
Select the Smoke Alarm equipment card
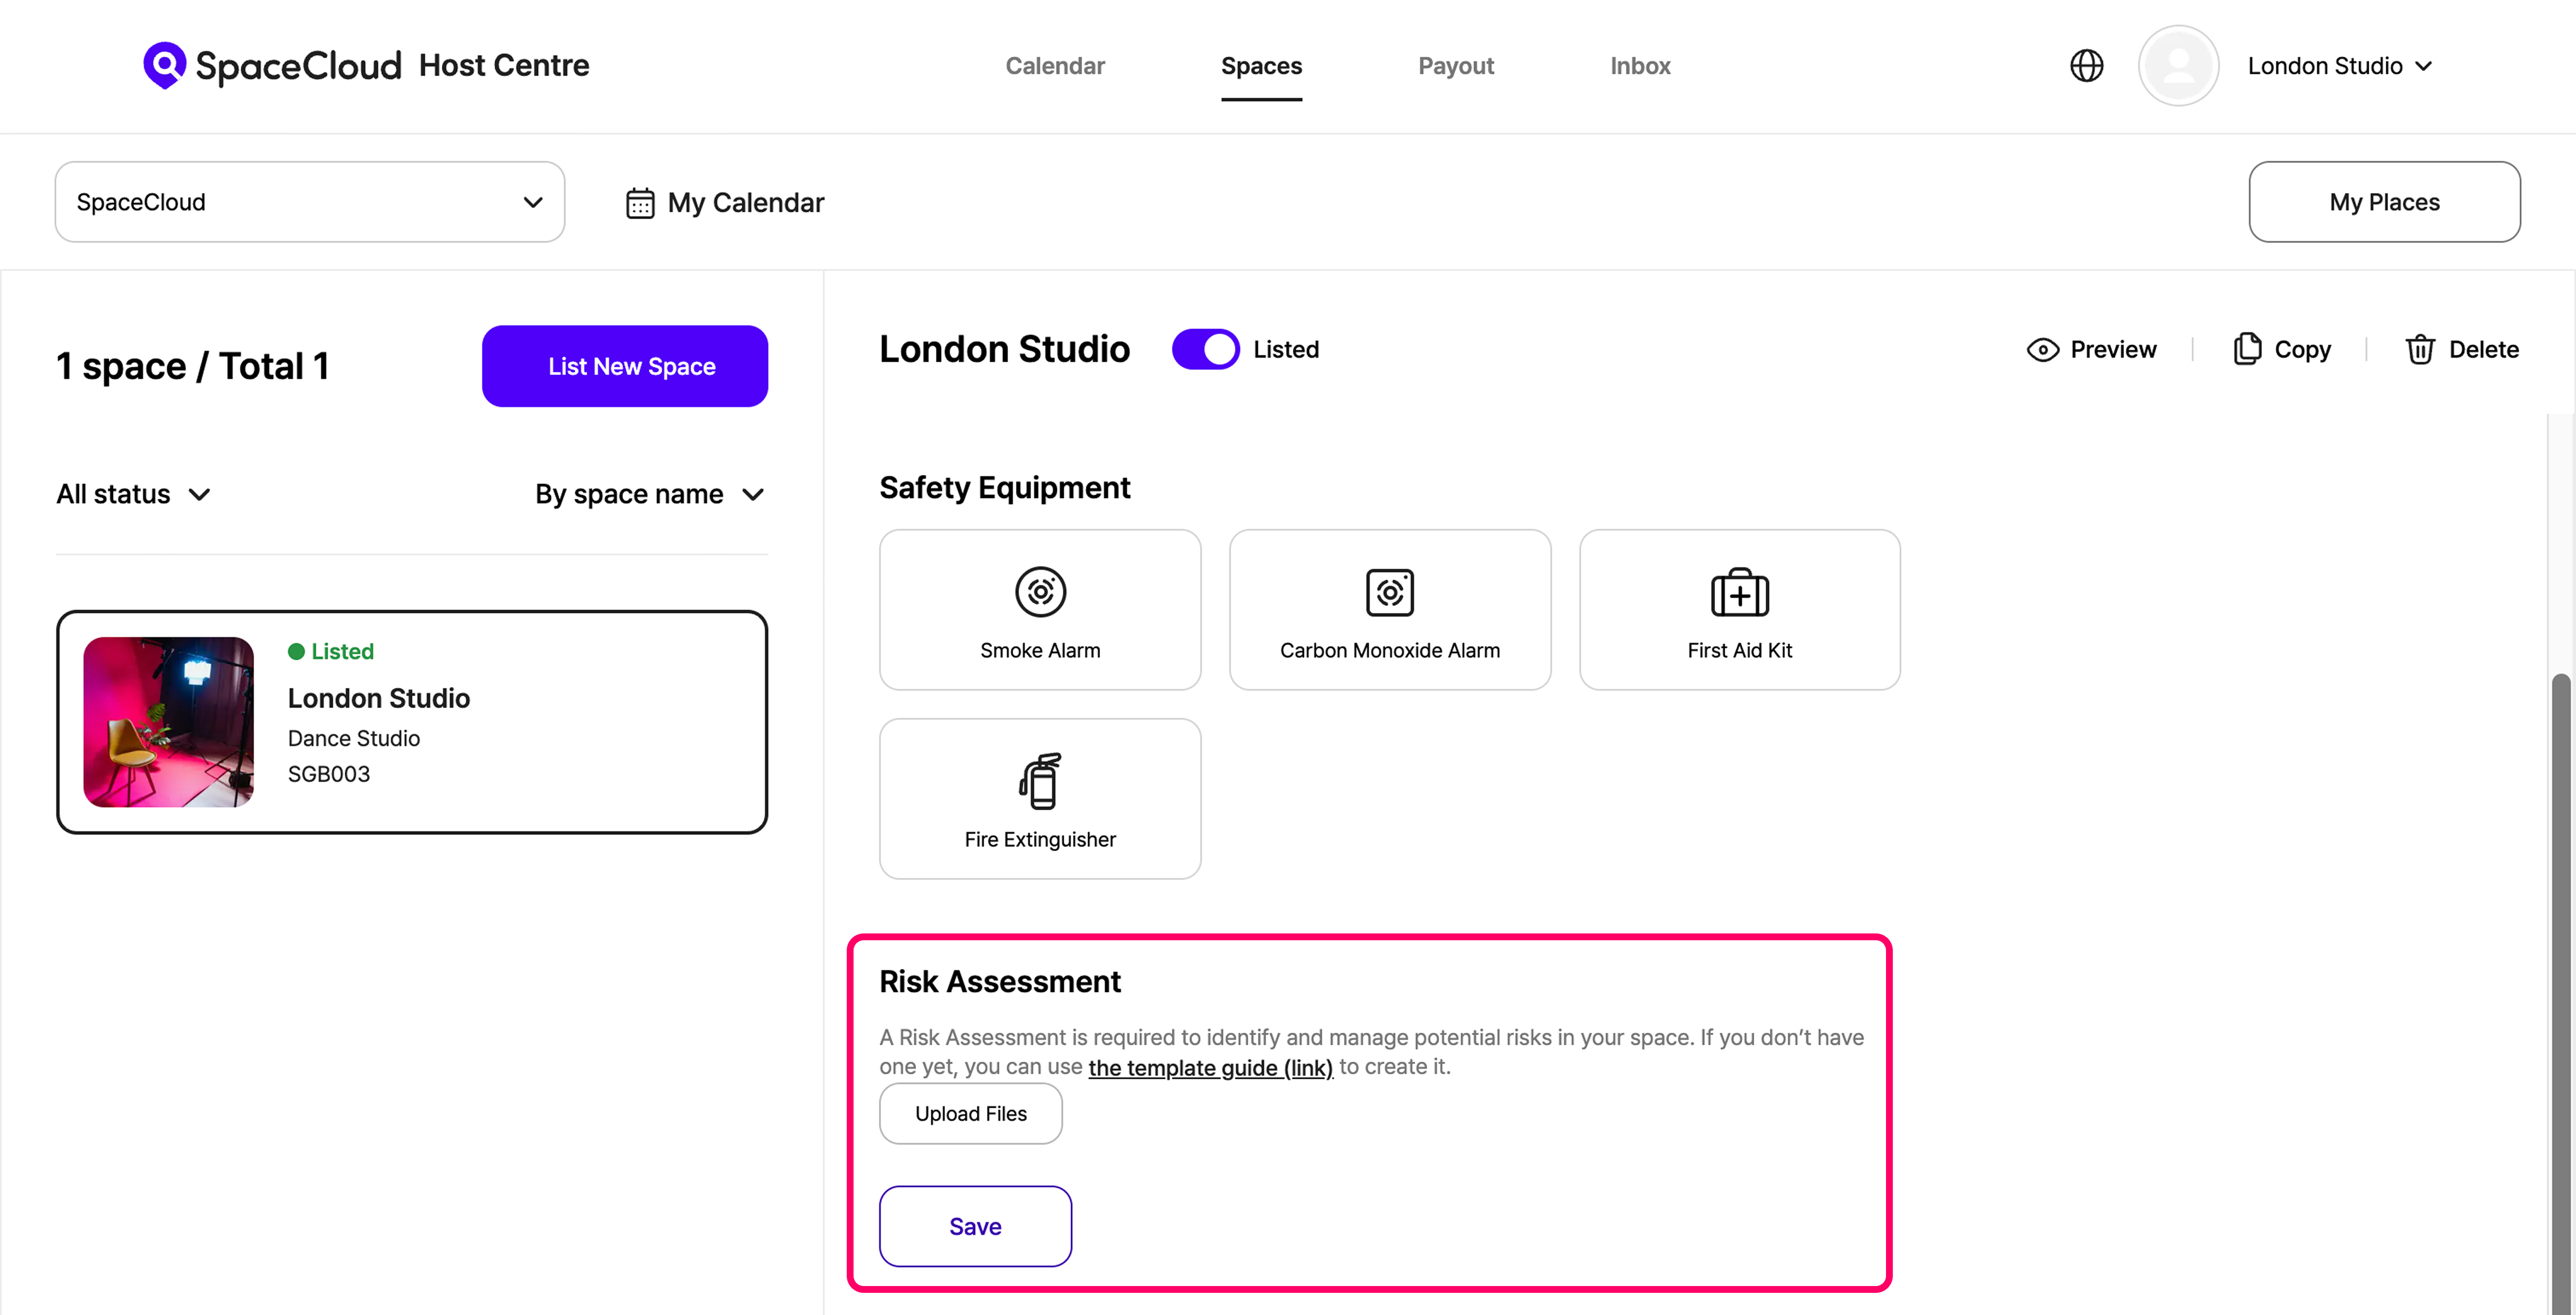(x=1040, y=610)
